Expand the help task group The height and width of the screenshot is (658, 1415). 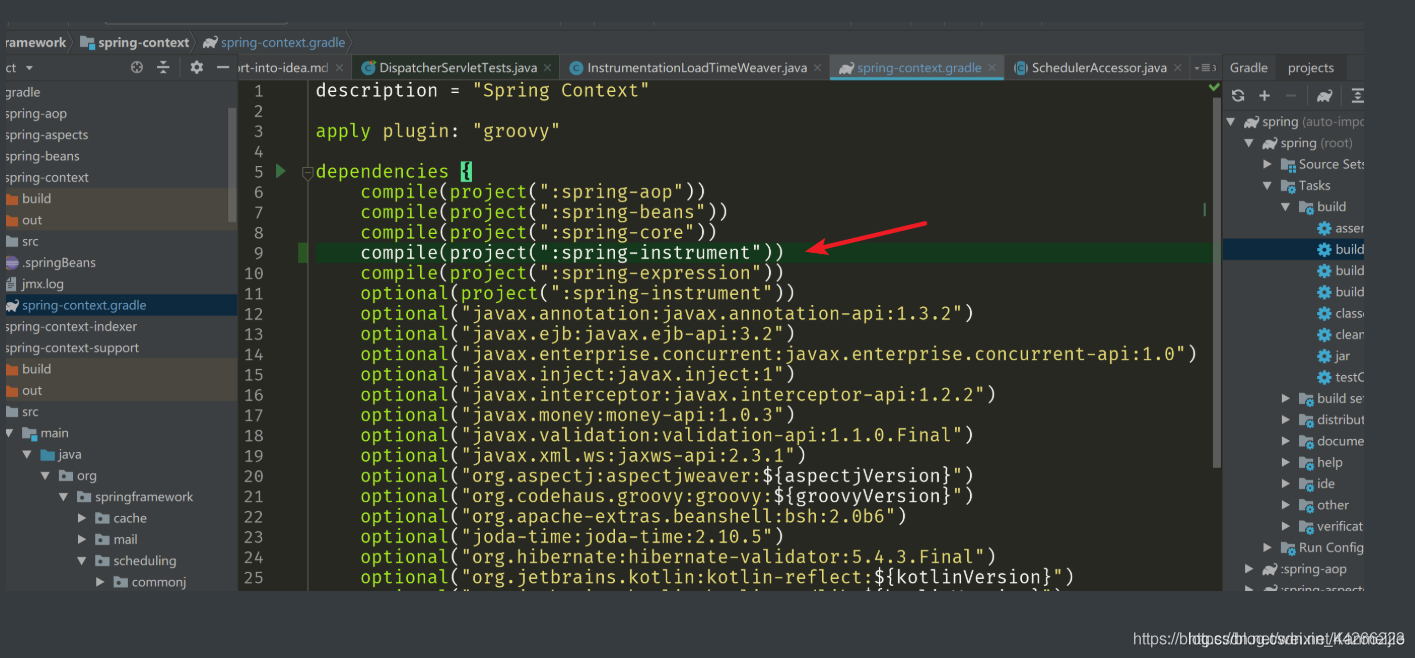(1286, 462)
